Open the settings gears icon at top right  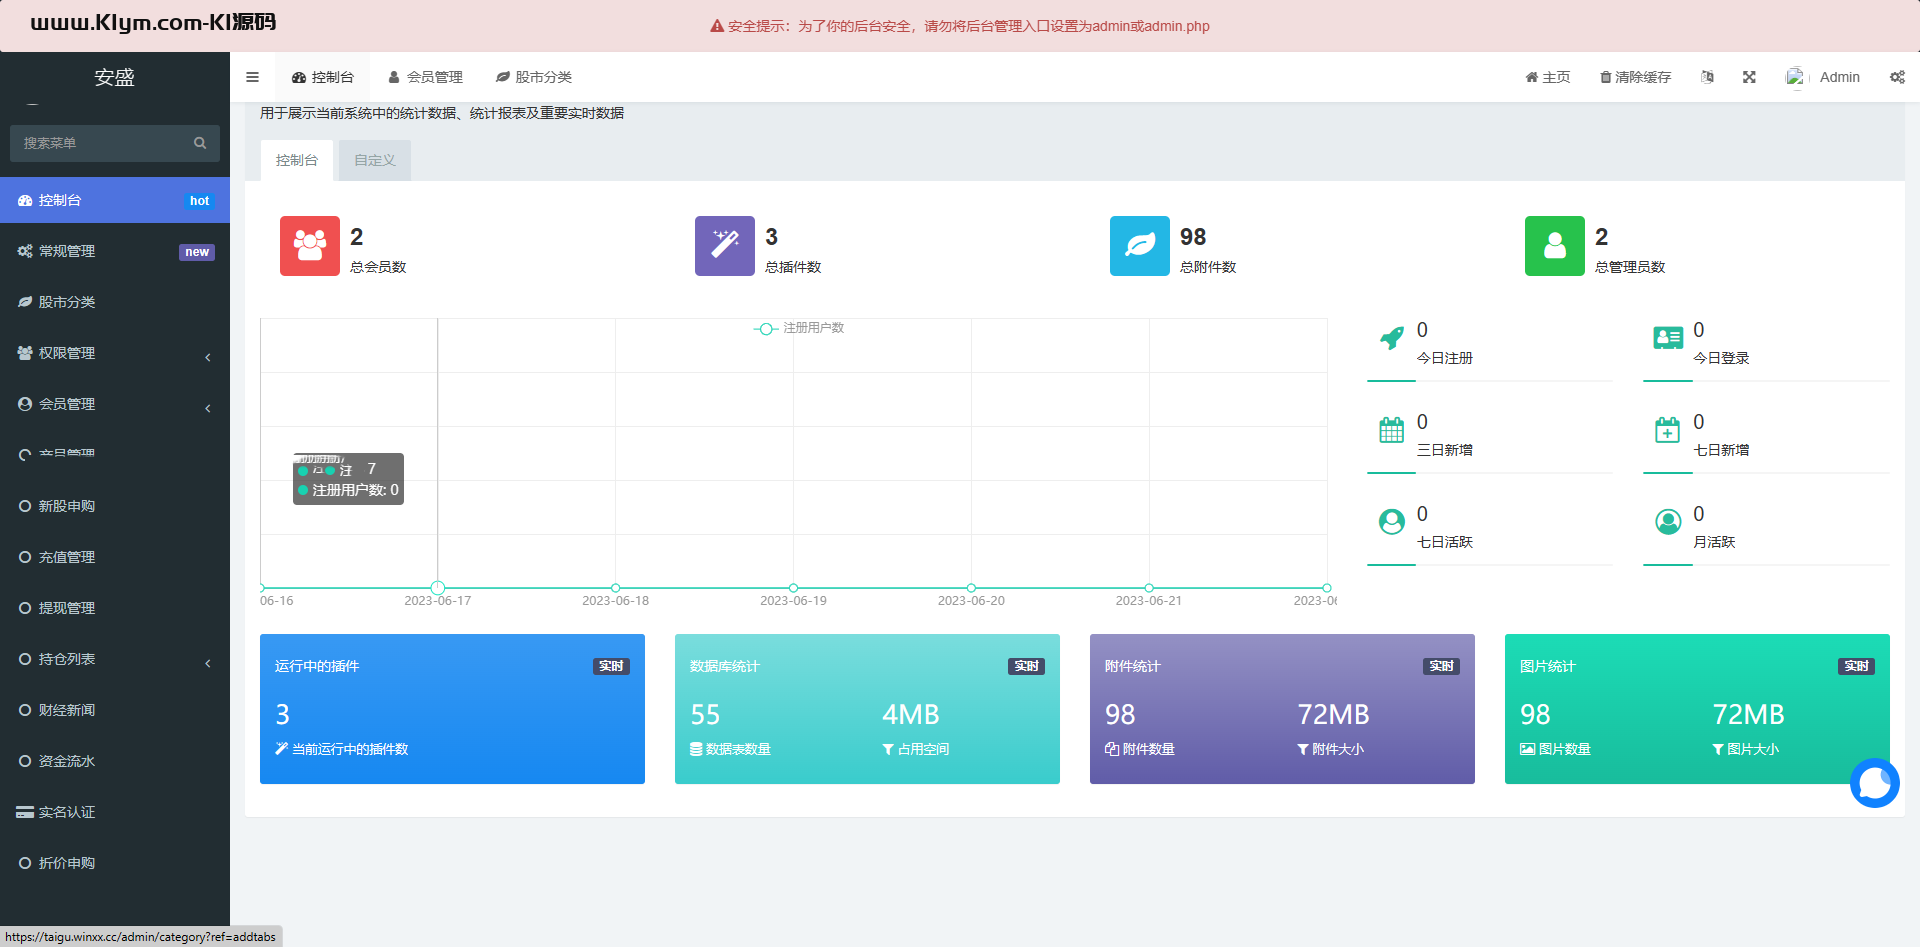pyautogui.click(x=1897, y=77)
